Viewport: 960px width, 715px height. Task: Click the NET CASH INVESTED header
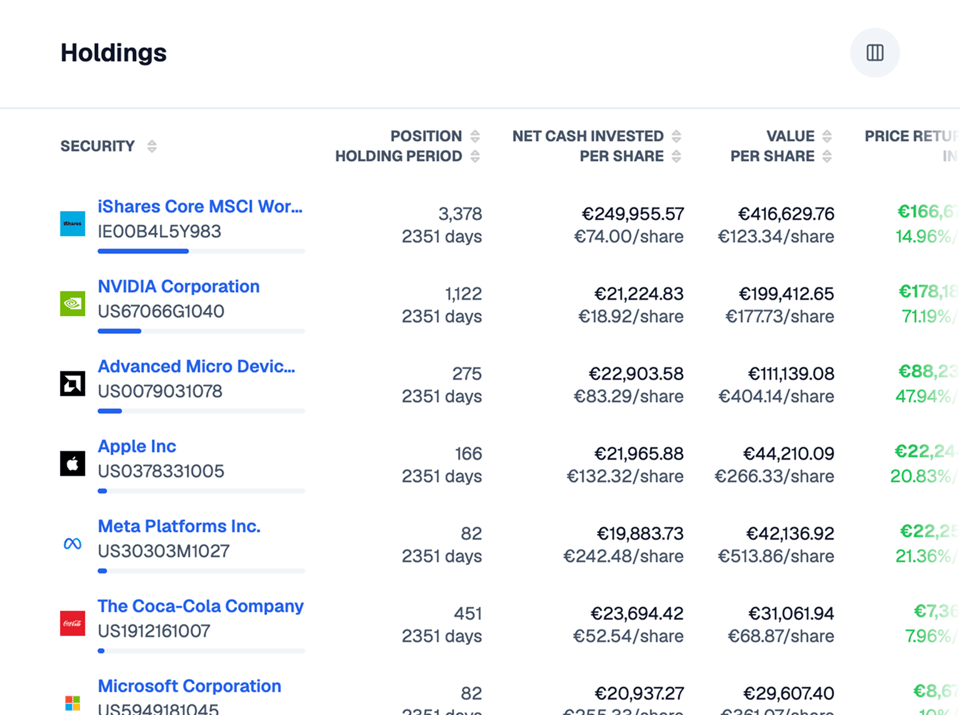click(588, 136)
